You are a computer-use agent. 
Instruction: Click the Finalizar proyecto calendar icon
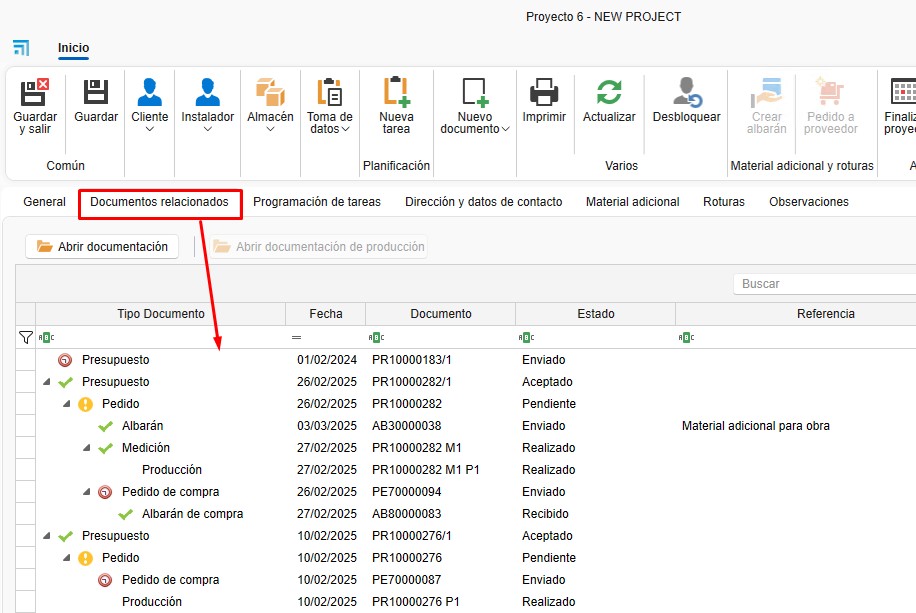click(x=903, y=92)
